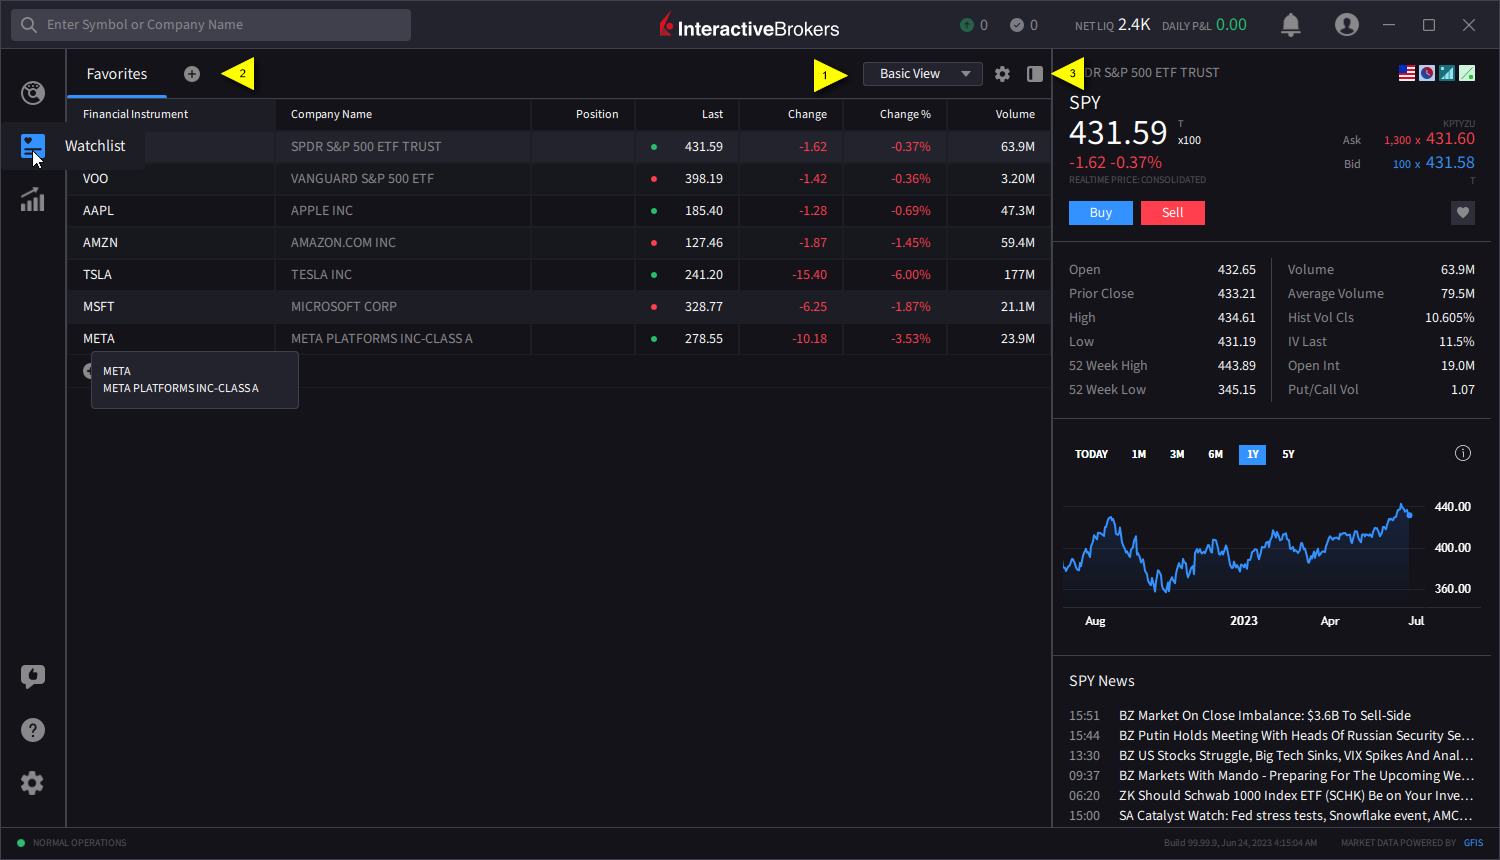Click the search magnifier icon
Image resolution: width=1500 pixels, height=860 pixels.
coord(29,25)
